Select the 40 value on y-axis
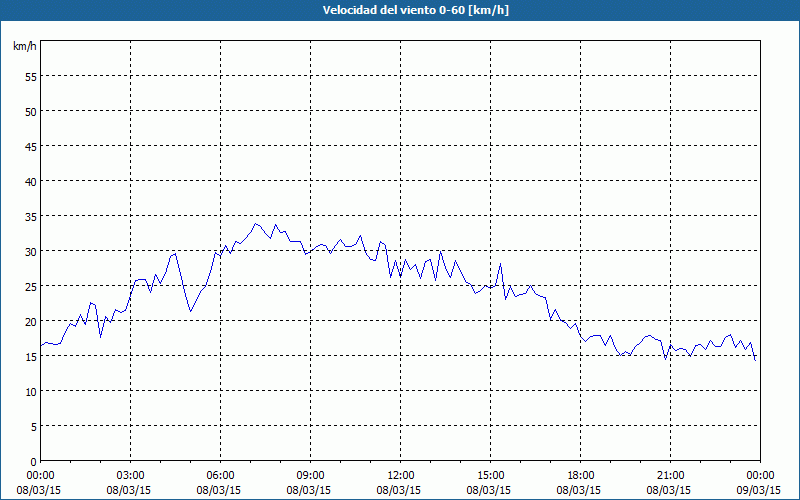800x500 pixels. click(31, 182)
